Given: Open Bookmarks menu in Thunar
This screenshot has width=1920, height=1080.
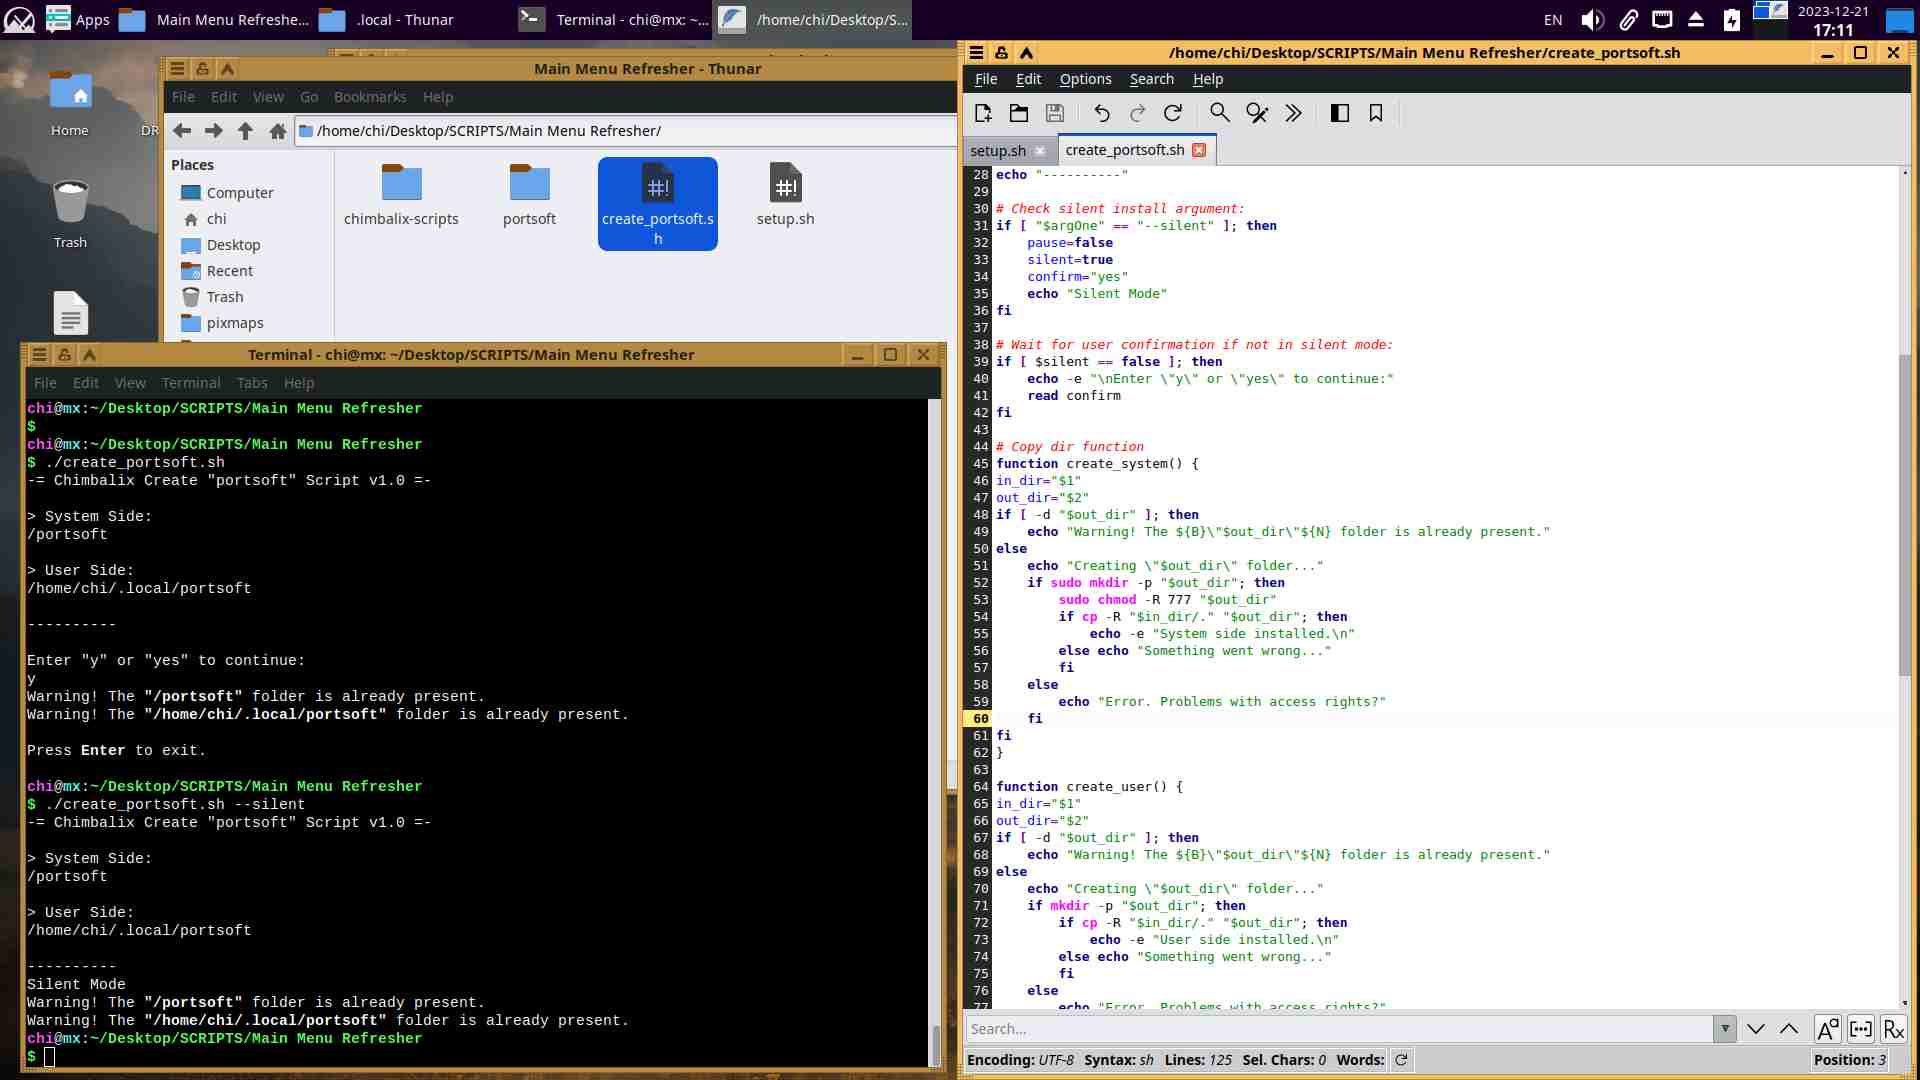Looking at the screenshot, I should point(369,97).
